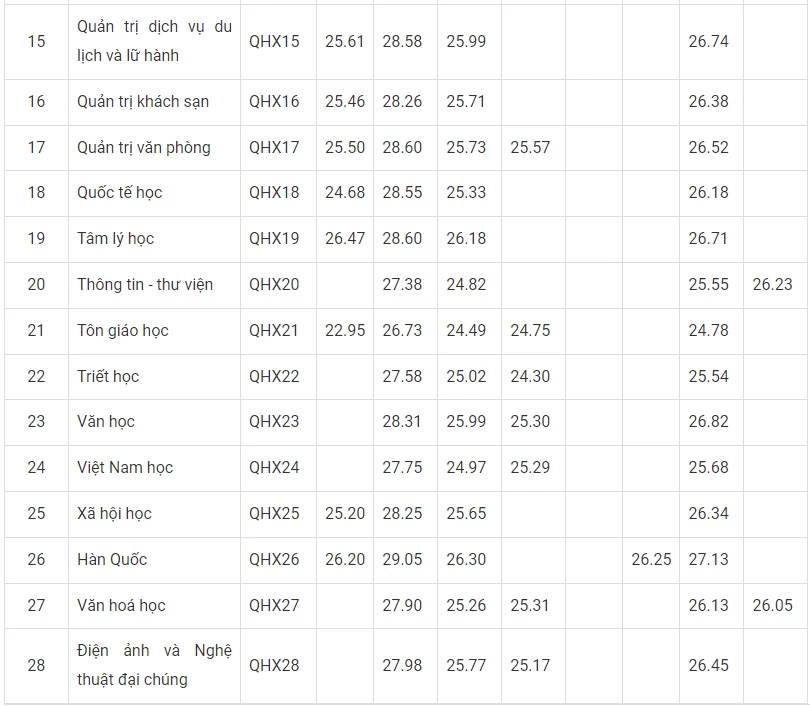Screen dimensions: 810x706
Task: Click the 26.25 score cell
Action: click(x=651, y=560)
